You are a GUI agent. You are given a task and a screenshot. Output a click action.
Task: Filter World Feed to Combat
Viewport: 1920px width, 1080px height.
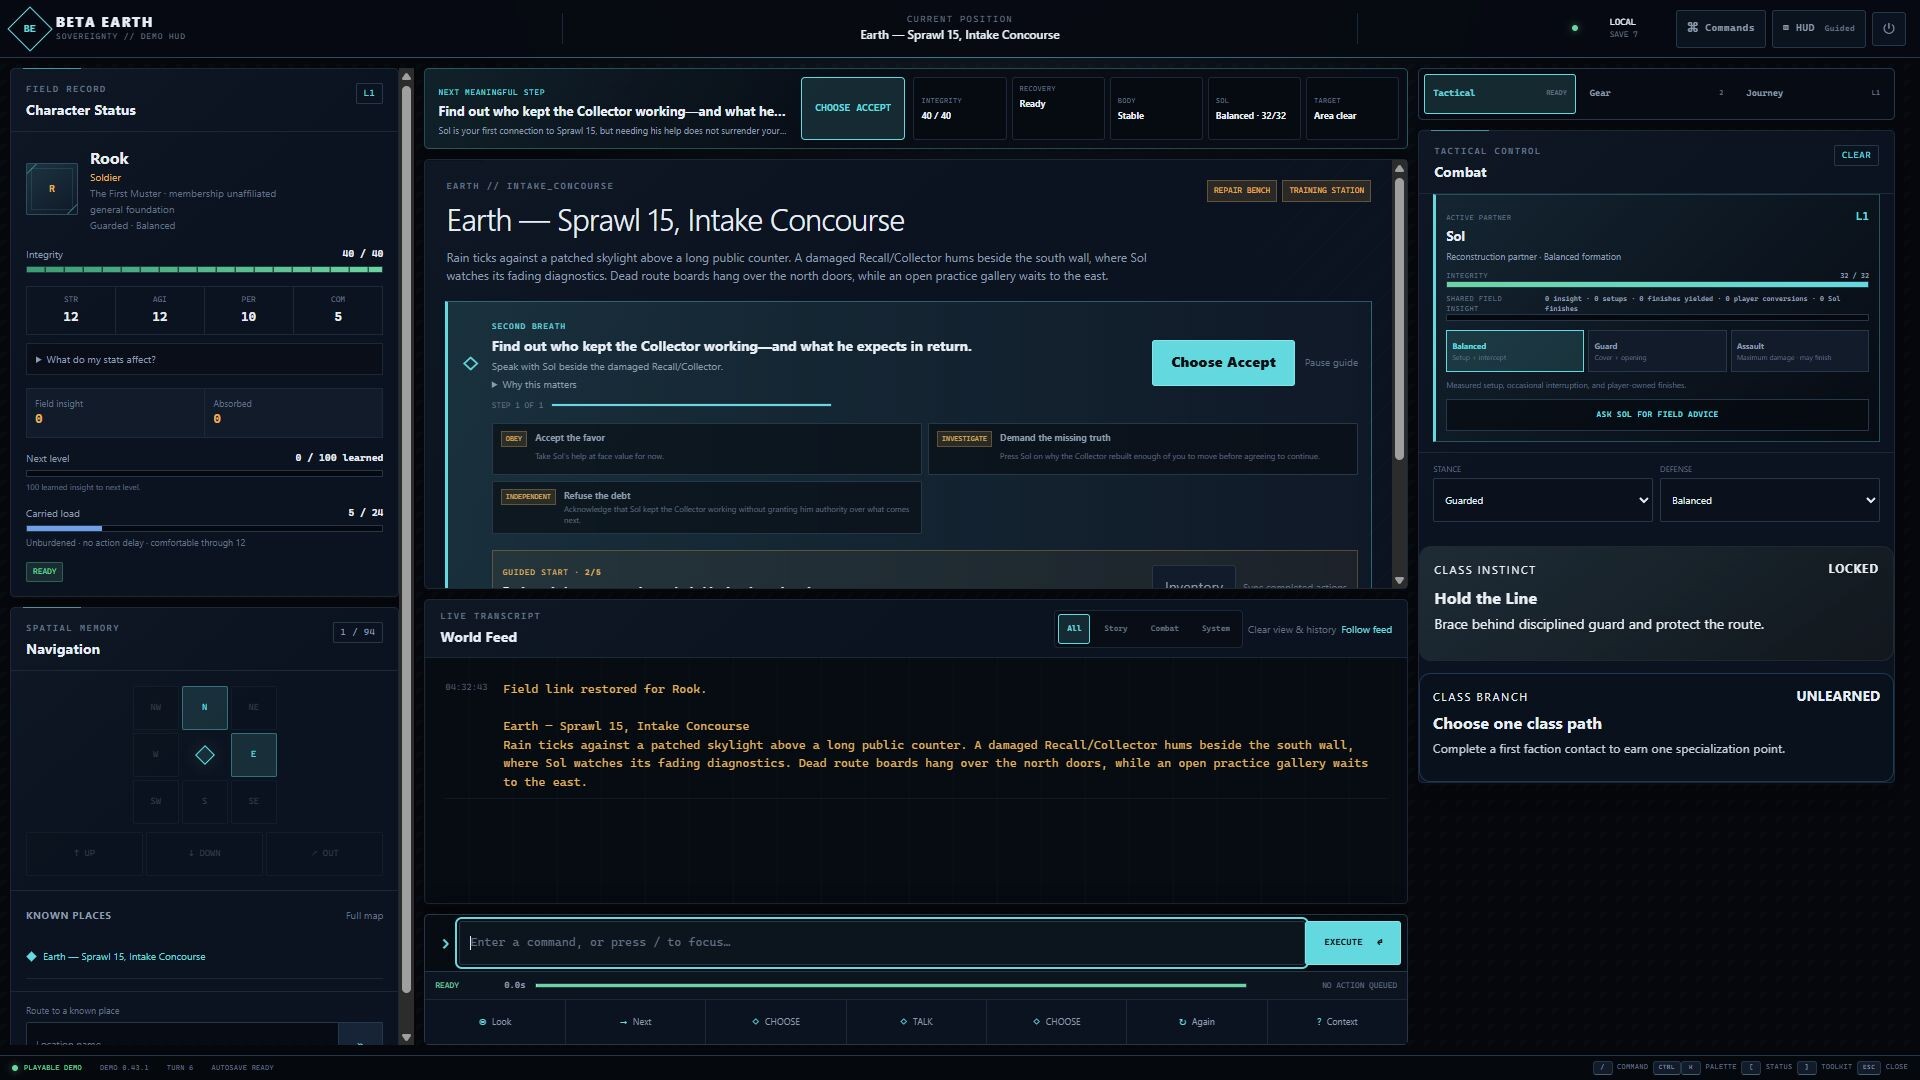click(1164, 629)
